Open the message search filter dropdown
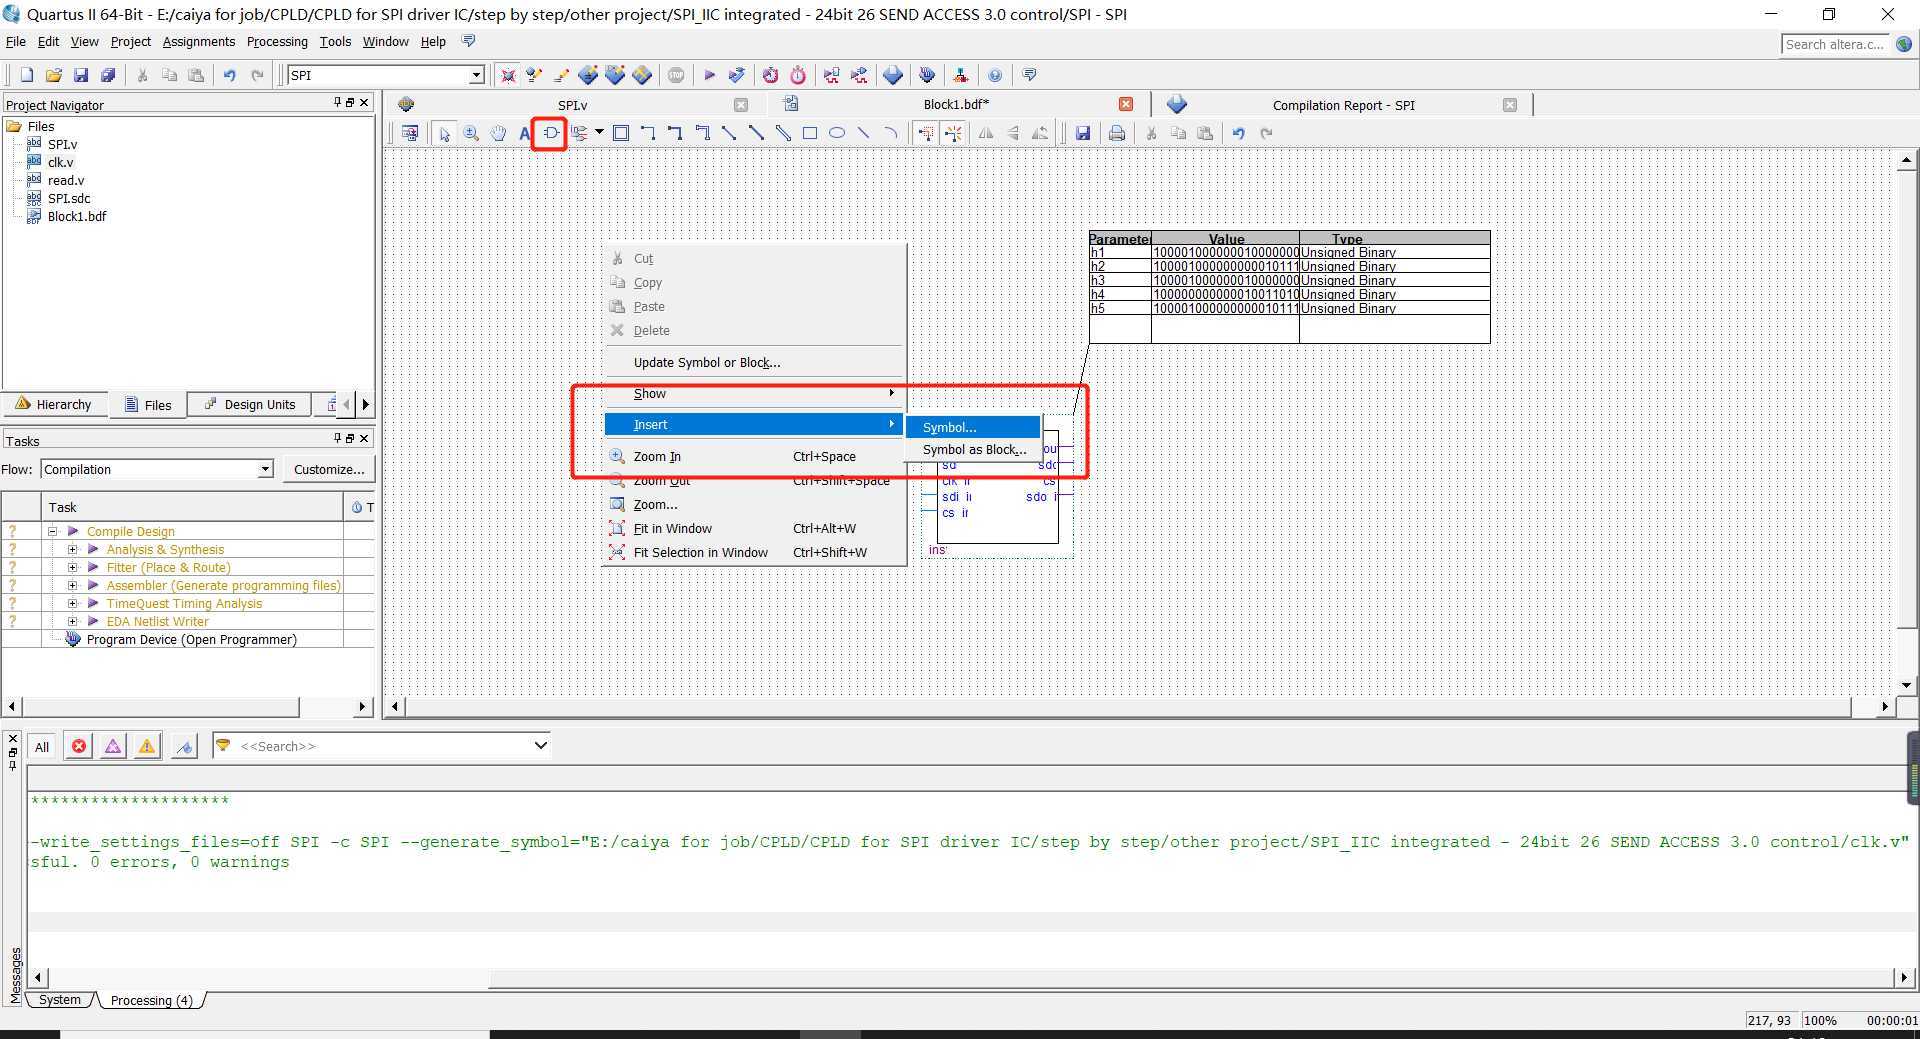The width and height of the screenshot is (1920, 1039). coord(540,745)
